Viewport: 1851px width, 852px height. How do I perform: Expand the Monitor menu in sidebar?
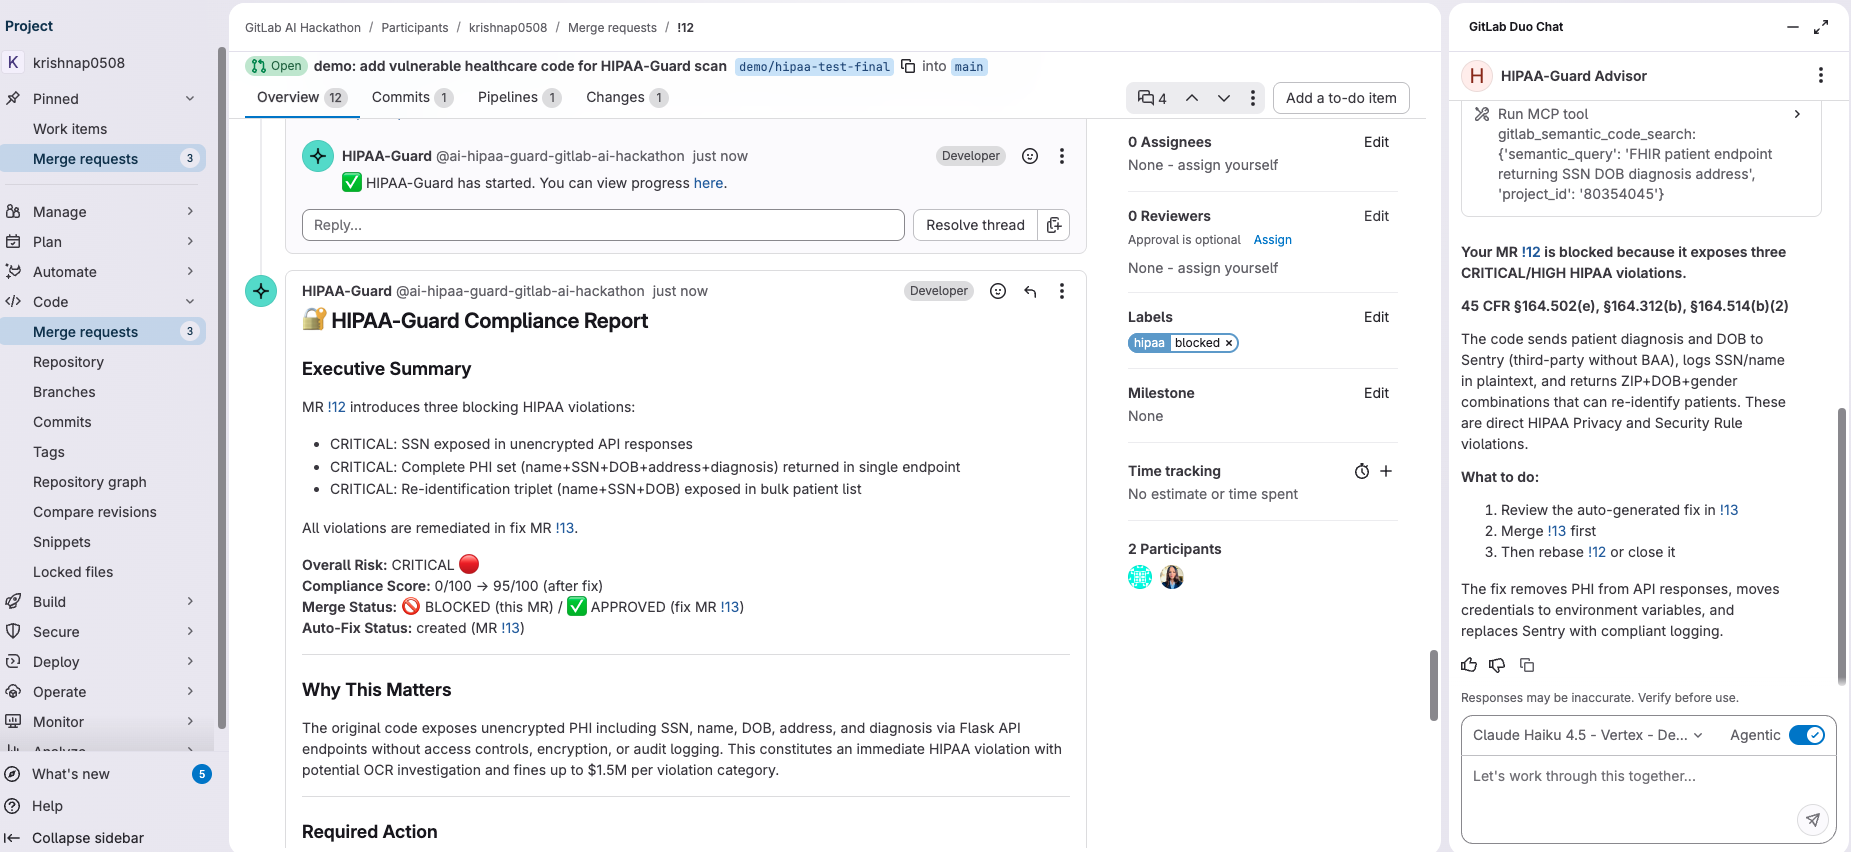(x=190, y=721)
